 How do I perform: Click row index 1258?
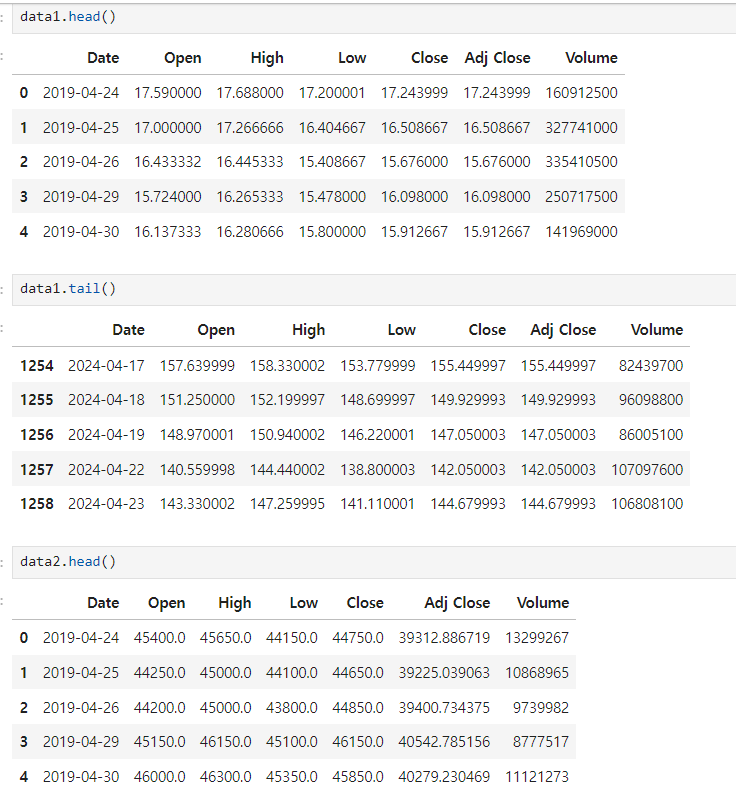coord(36,504)
